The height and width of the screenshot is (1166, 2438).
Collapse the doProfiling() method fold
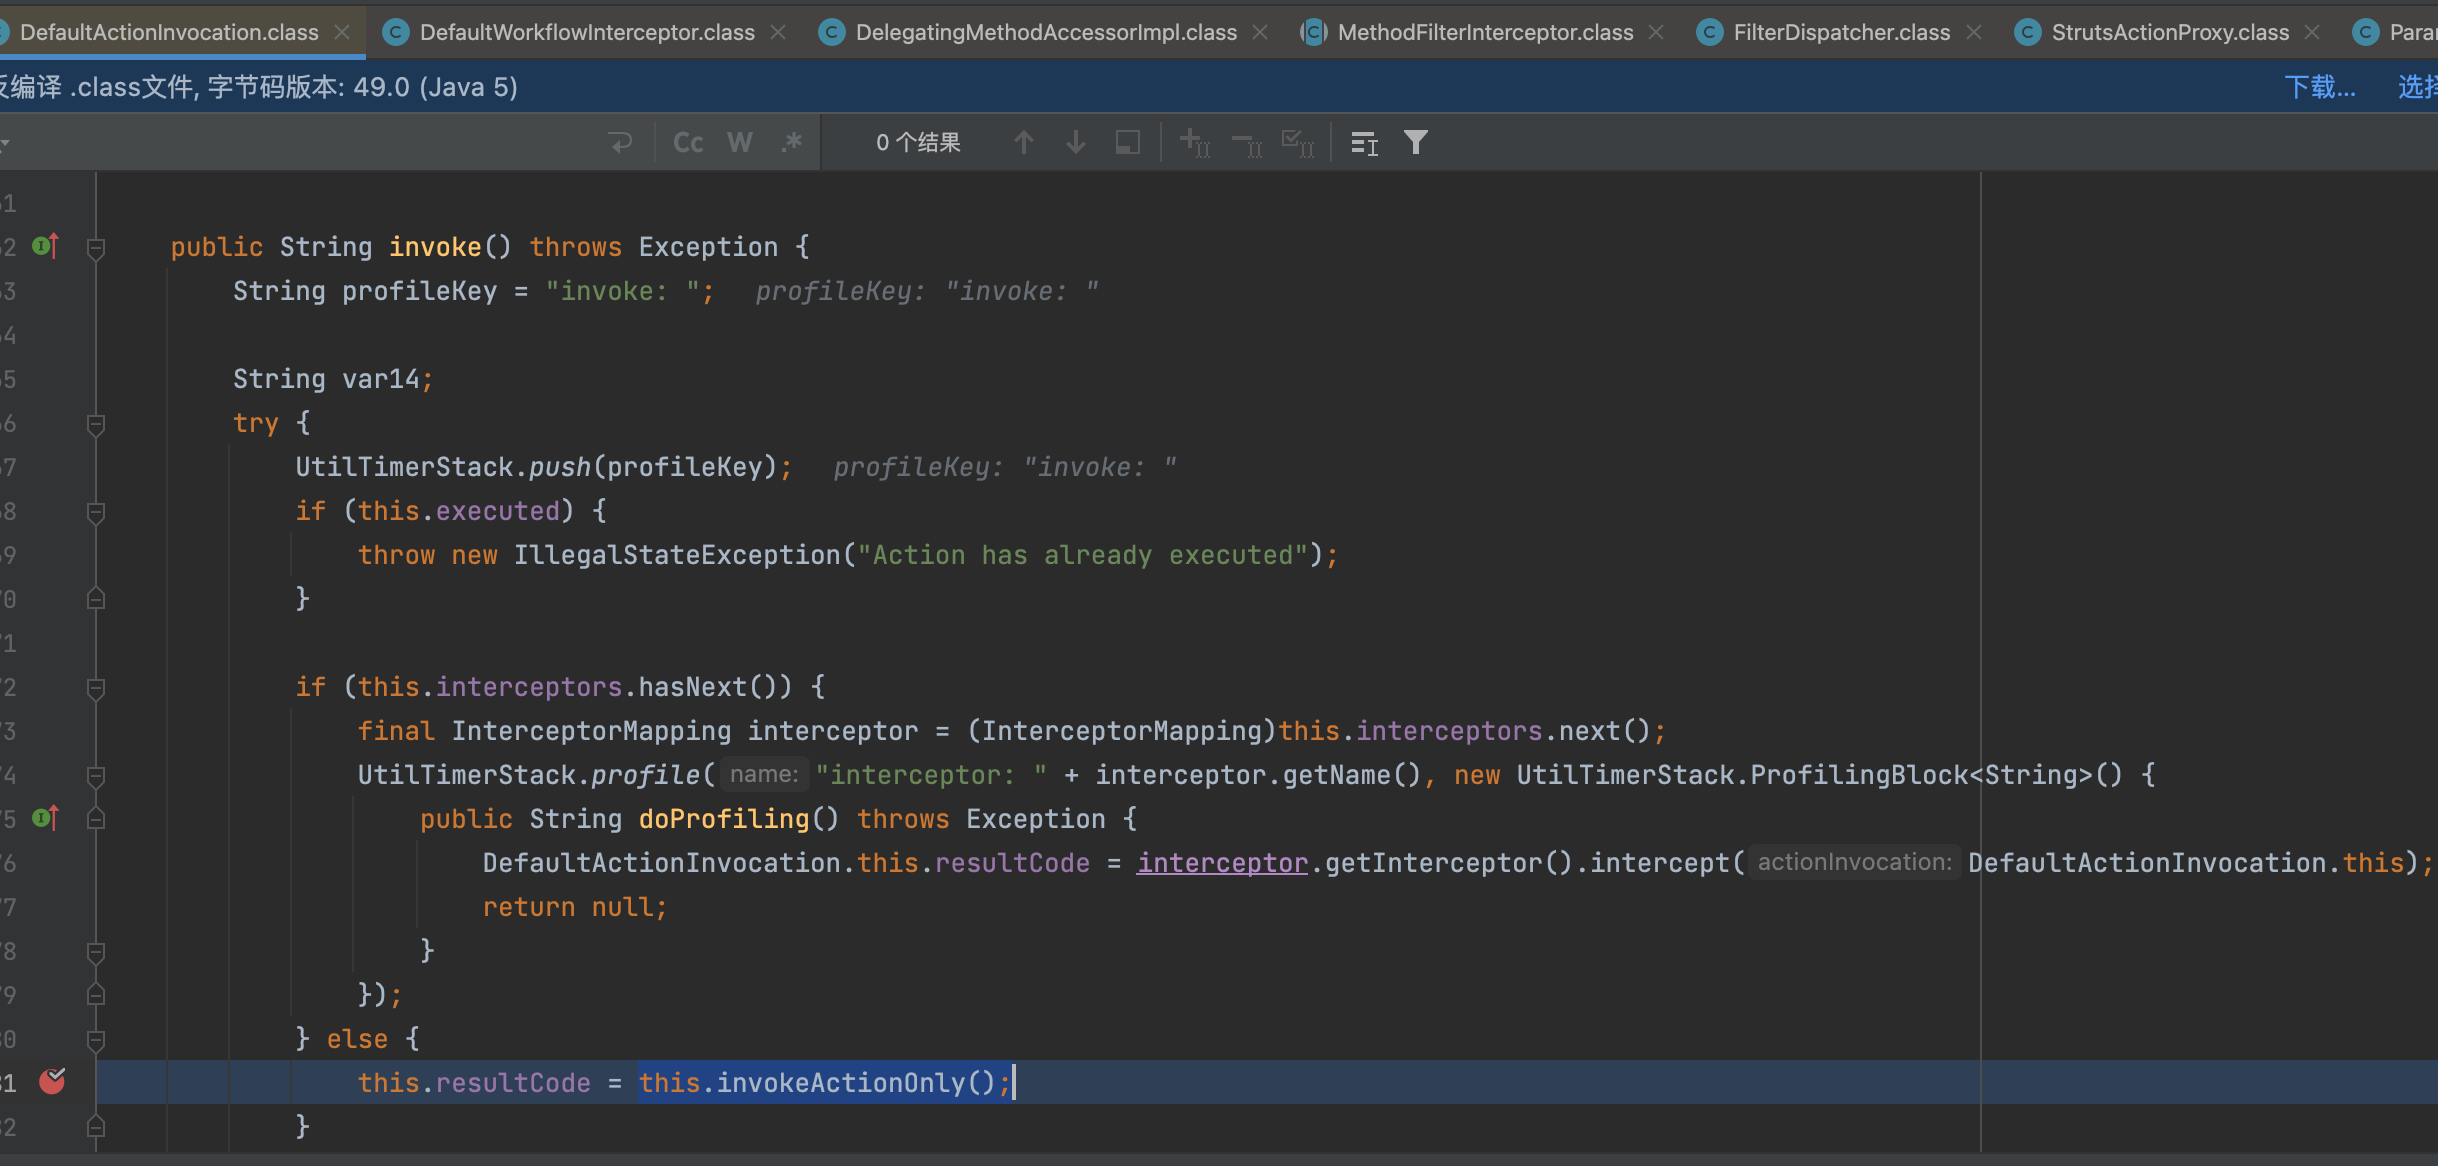point(96,819)
